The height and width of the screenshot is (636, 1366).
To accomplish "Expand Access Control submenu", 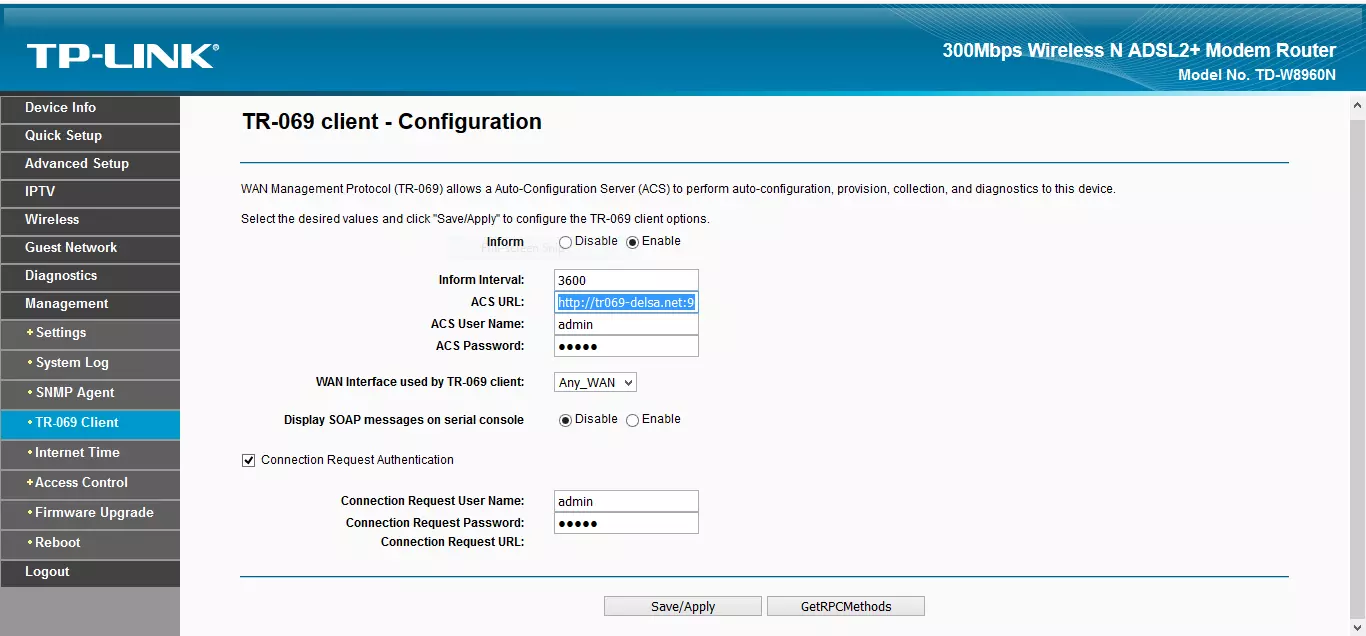I will tap(90, 484).
